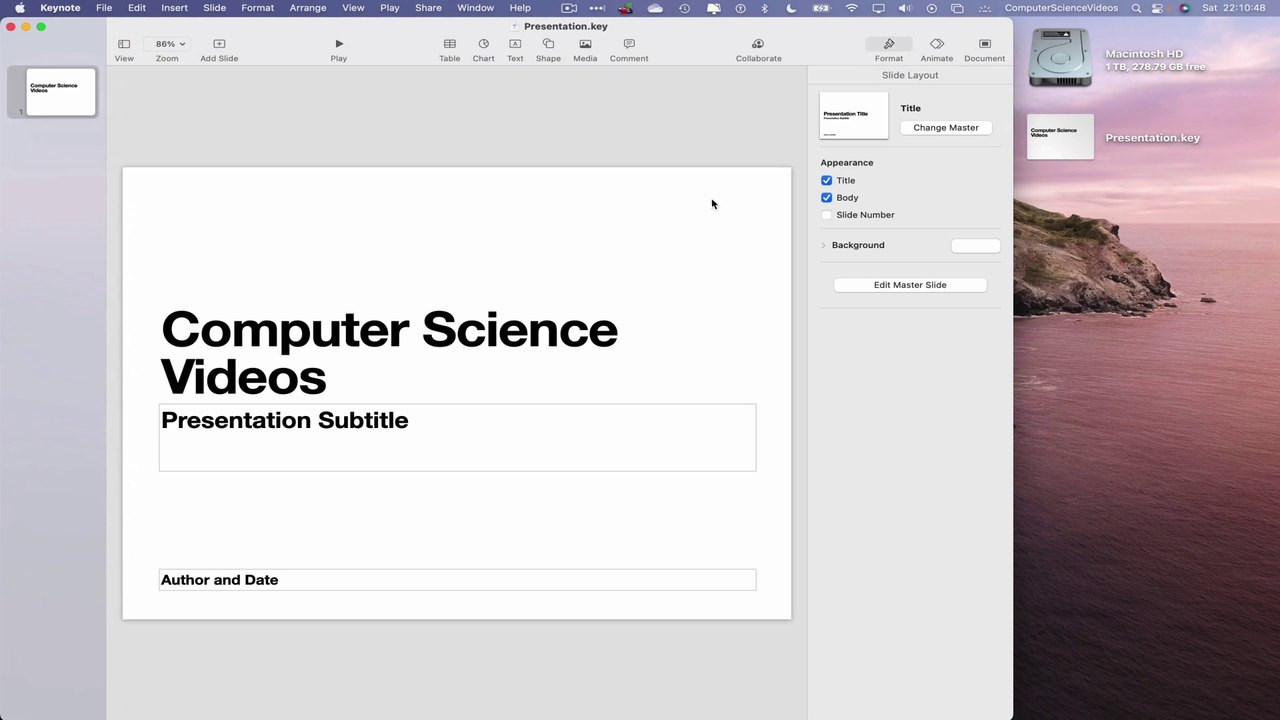Open the Zoom percentage dropdown
Screen dimensions: 1280x720
167,44
